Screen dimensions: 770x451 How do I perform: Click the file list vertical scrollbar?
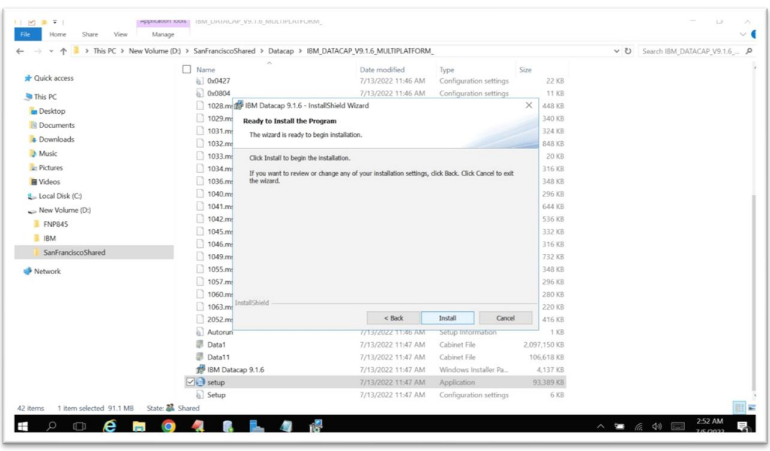[x=754, y=292]
